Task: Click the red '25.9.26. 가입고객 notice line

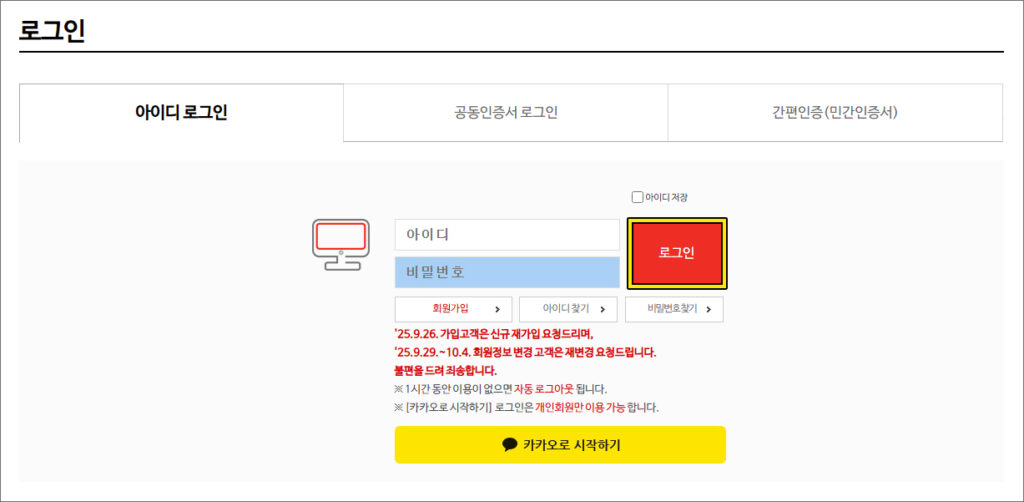Action: 494,334
